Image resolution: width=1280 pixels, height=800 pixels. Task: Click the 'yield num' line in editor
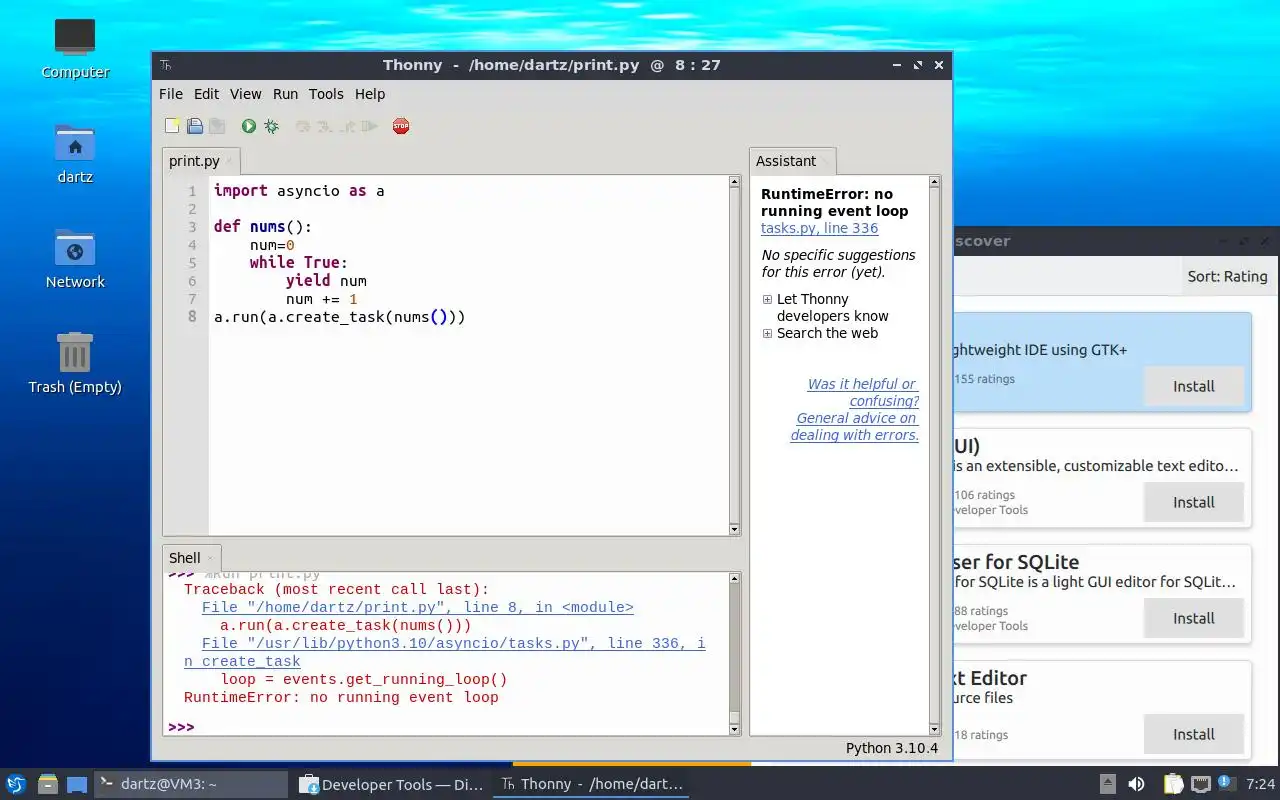click(x=326, y=281)
